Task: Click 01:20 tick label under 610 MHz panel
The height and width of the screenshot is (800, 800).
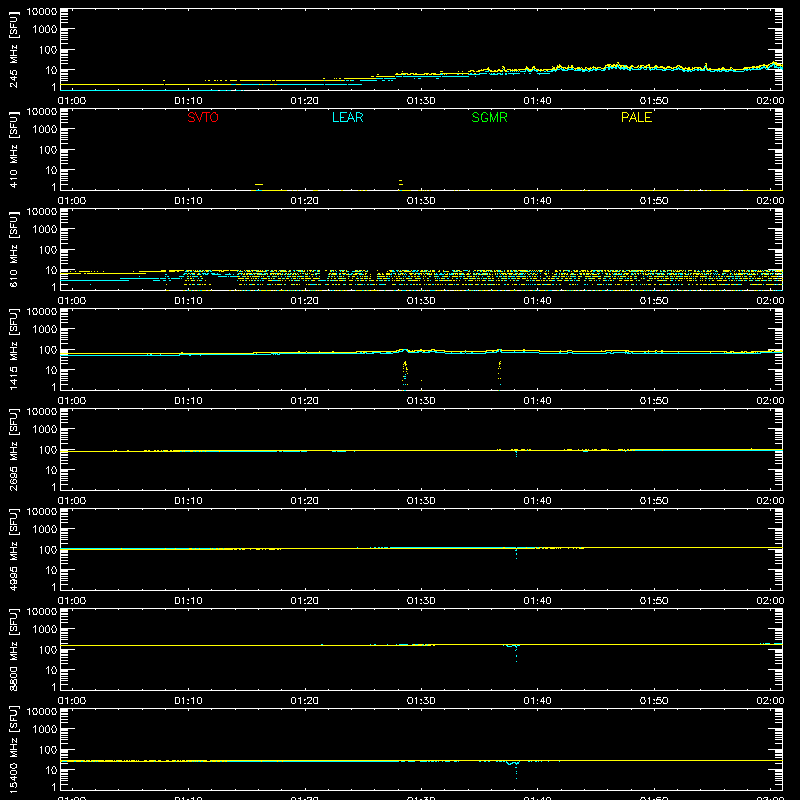Action: (305, 301)
